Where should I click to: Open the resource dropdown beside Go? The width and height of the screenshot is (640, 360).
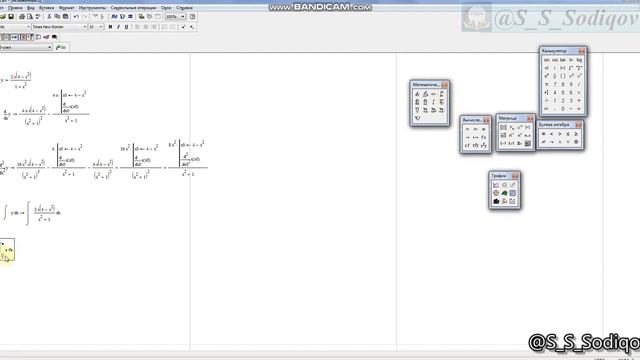[x=49, y=47]
